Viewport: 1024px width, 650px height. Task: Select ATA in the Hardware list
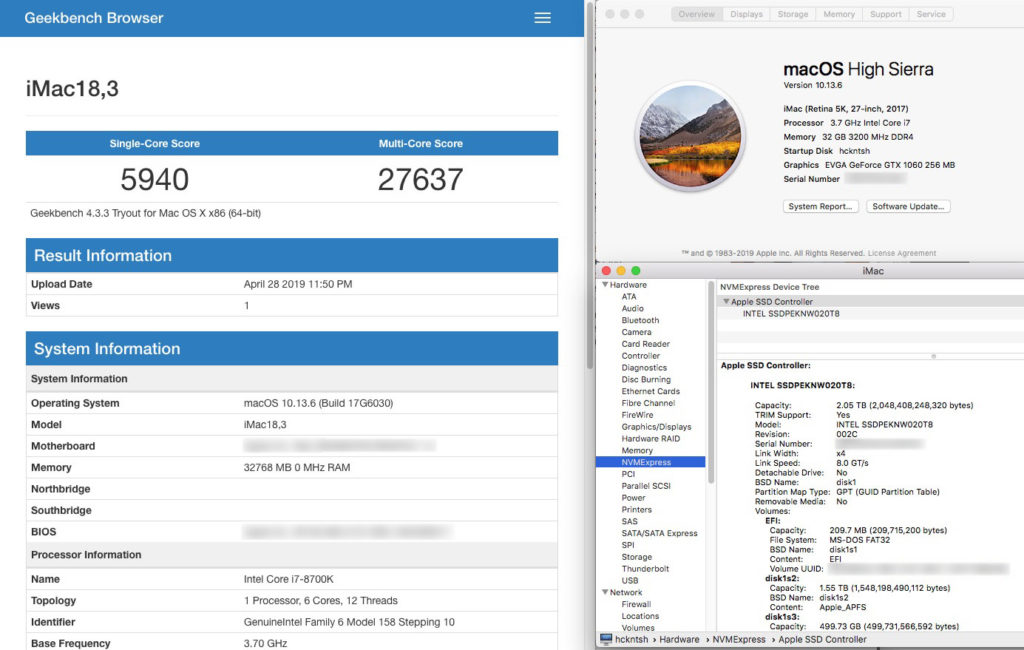pos(628,297)
